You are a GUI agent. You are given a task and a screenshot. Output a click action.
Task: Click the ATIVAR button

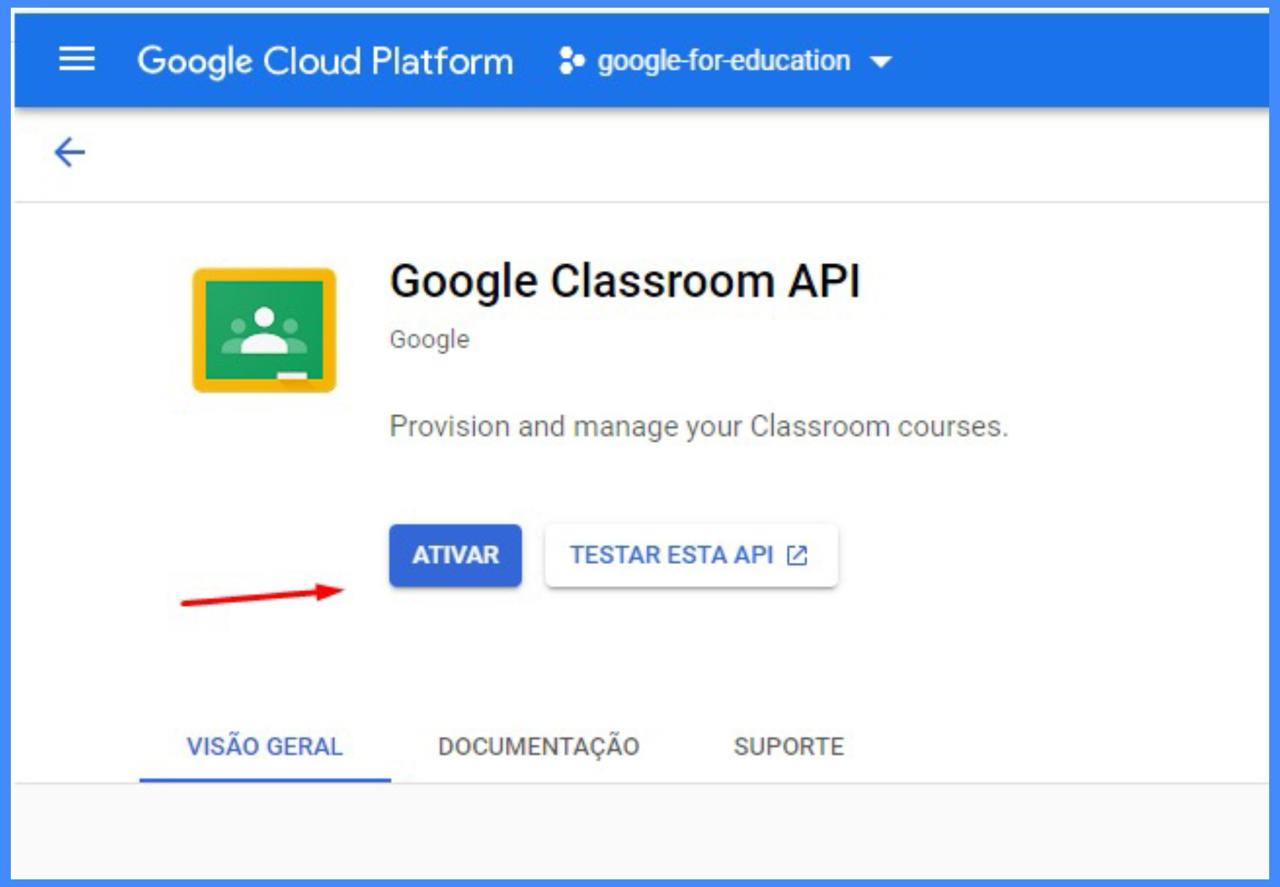(455, 555)
